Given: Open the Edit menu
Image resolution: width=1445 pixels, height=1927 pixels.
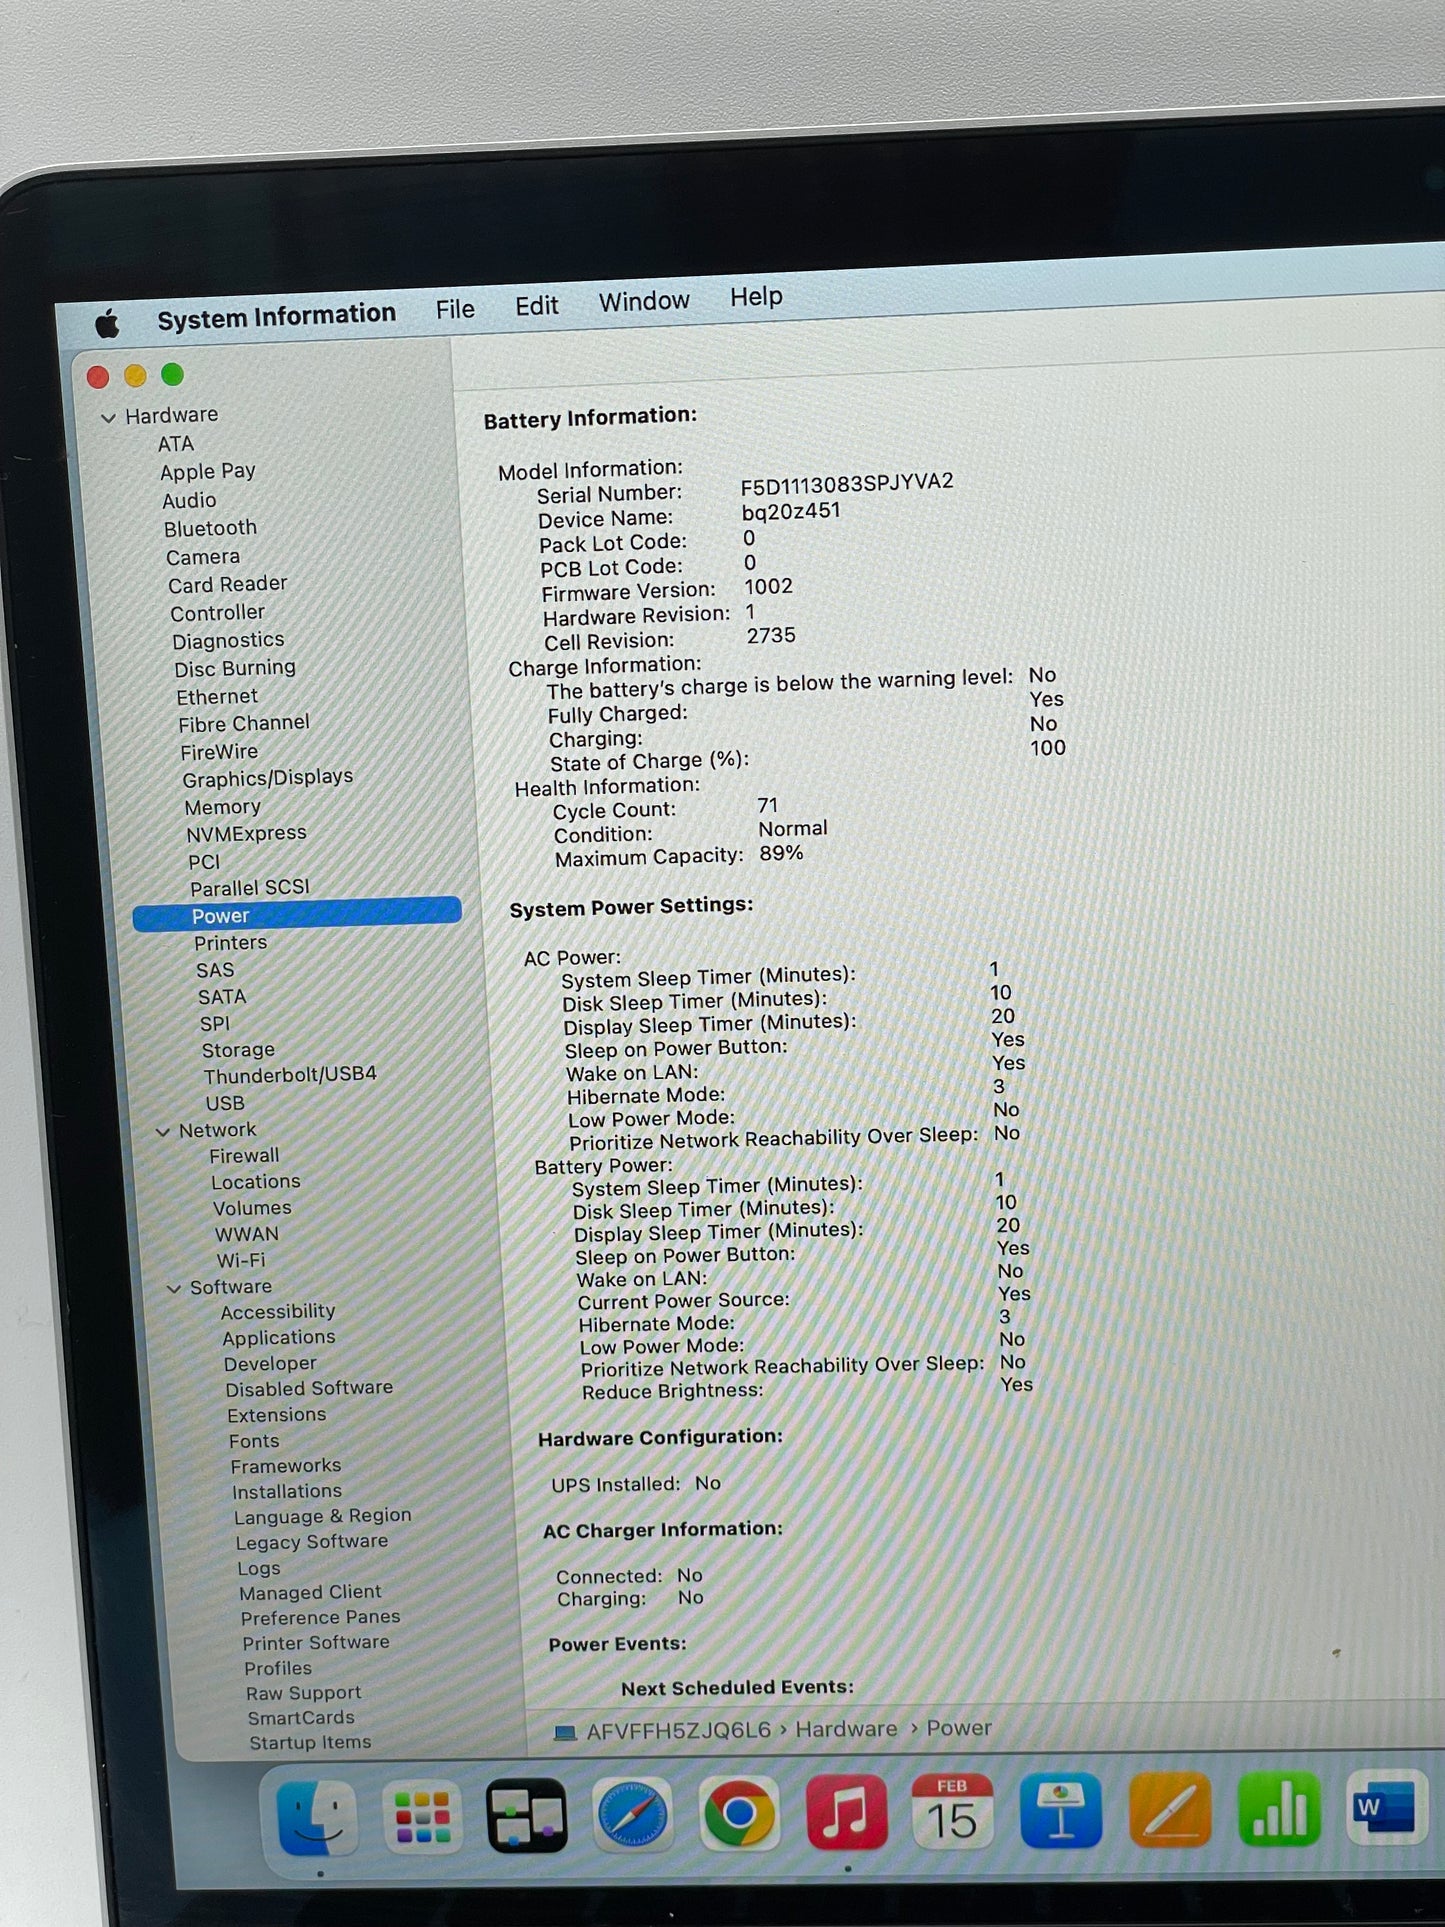Looking at the screenshot, I should 536,306.
